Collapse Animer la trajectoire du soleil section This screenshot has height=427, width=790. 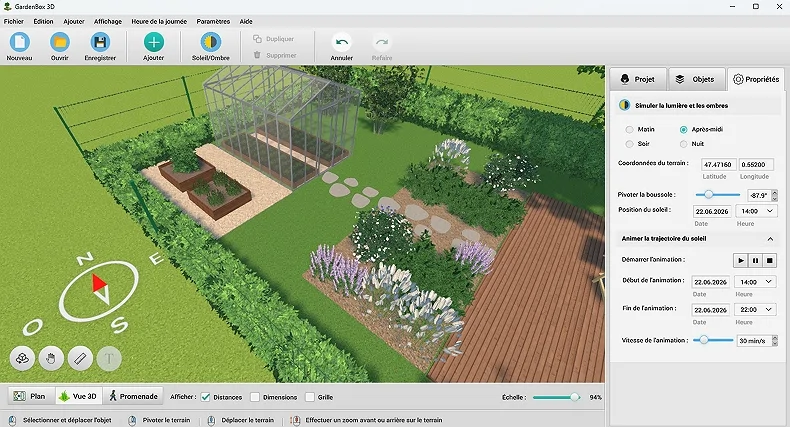[x=770, y=239]
